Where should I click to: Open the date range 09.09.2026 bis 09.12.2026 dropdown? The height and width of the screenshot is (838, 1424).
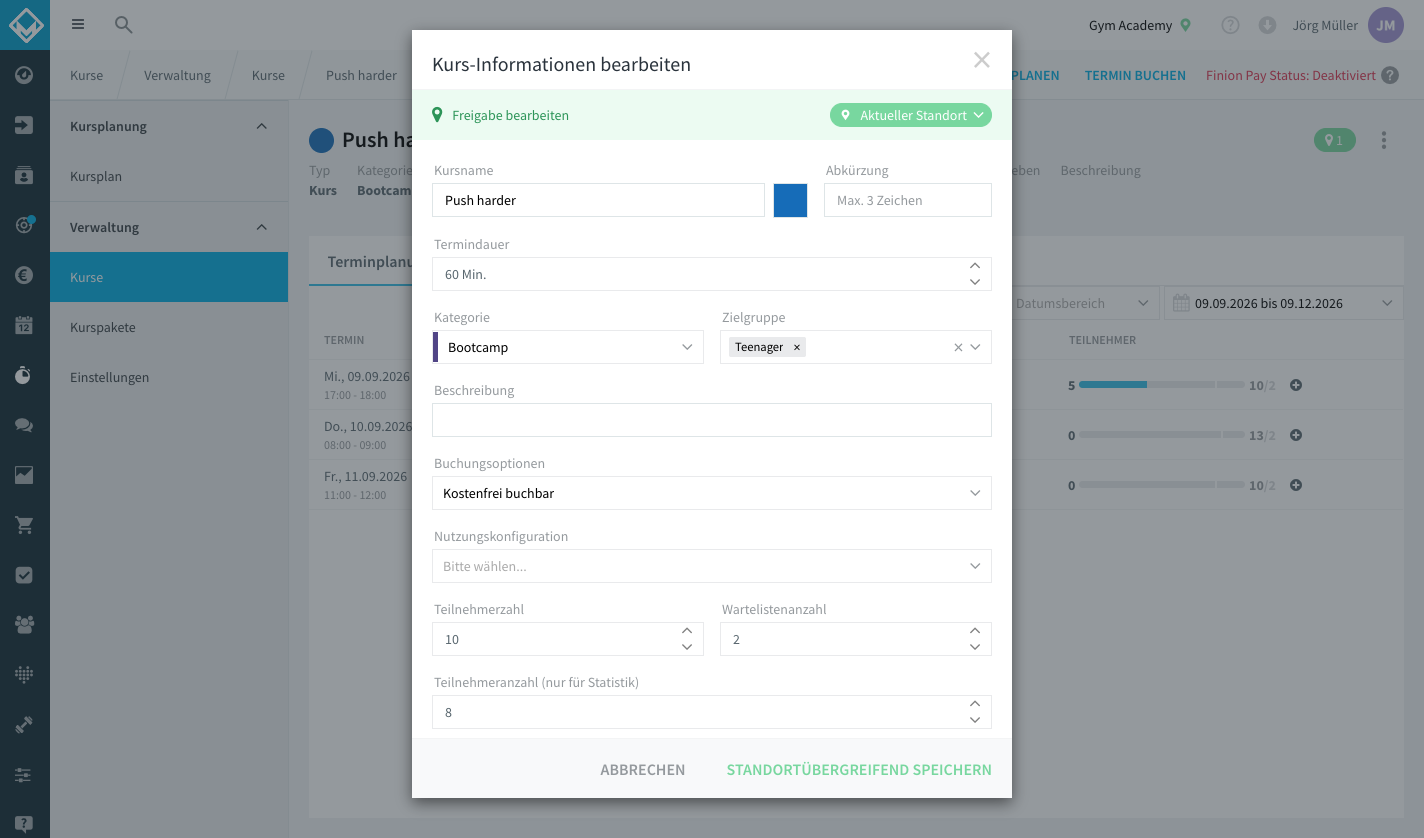point(1284,303)
